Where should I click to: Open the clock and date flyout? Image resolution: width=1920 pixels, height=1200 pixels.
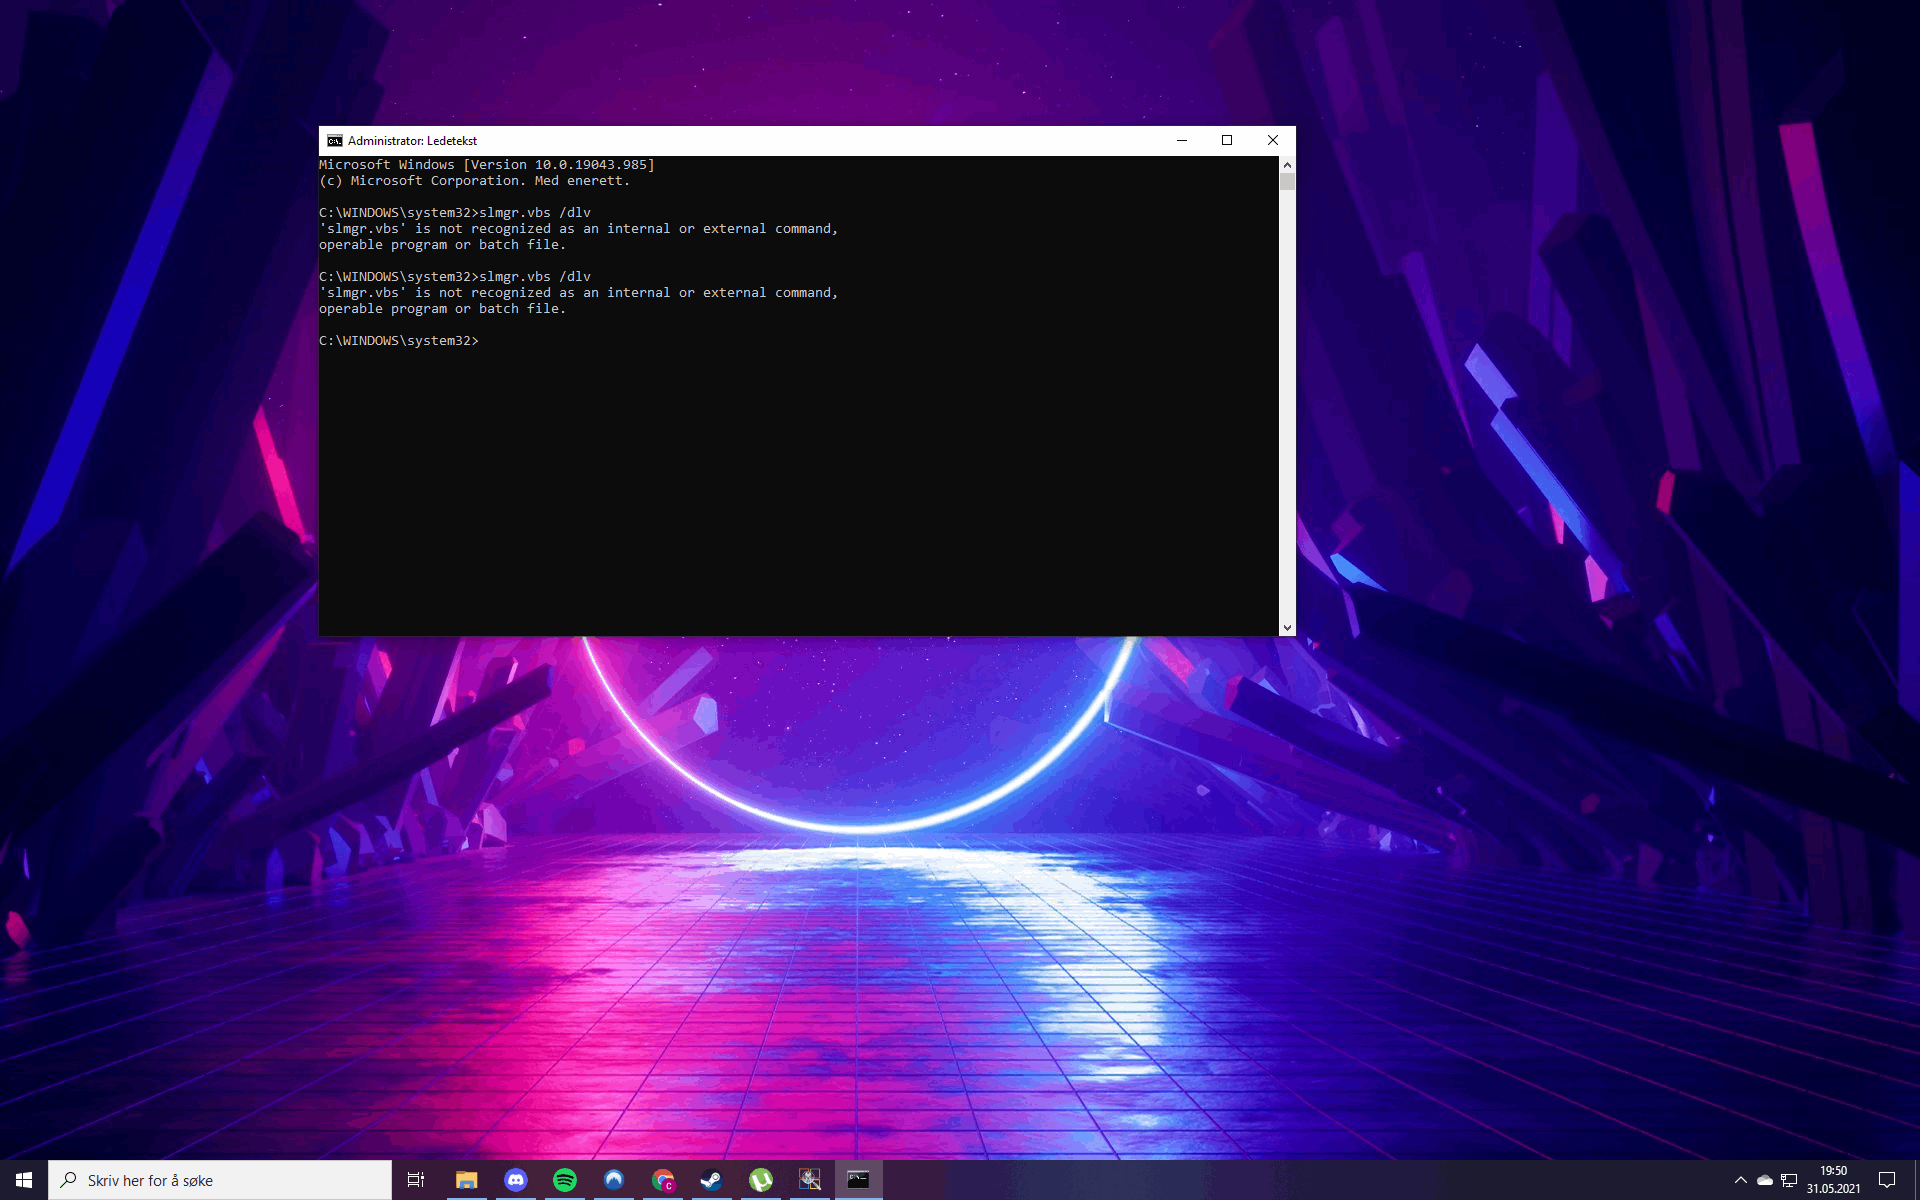(1833, 1180)
